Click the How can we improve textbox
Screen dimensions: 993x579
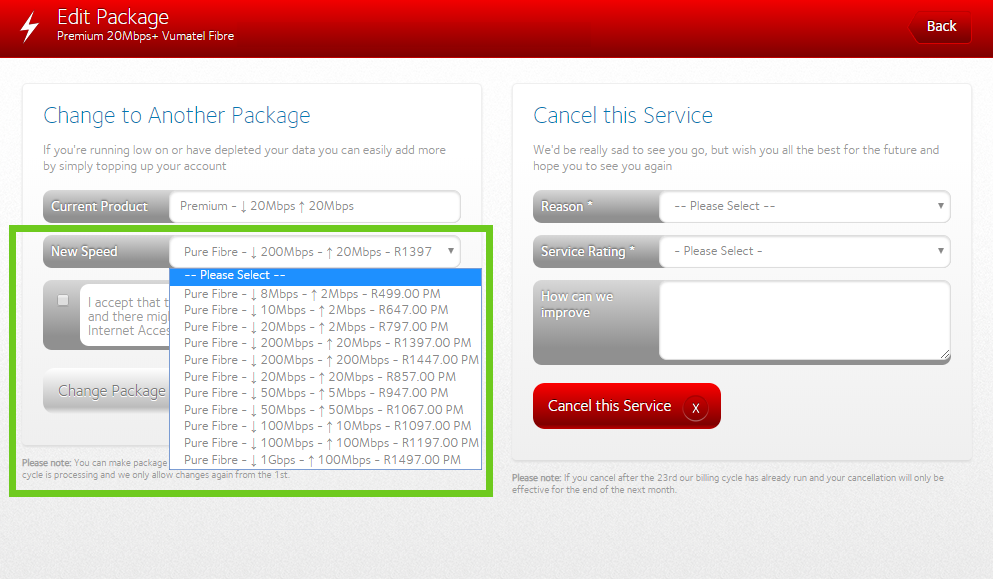coord(804,320)
